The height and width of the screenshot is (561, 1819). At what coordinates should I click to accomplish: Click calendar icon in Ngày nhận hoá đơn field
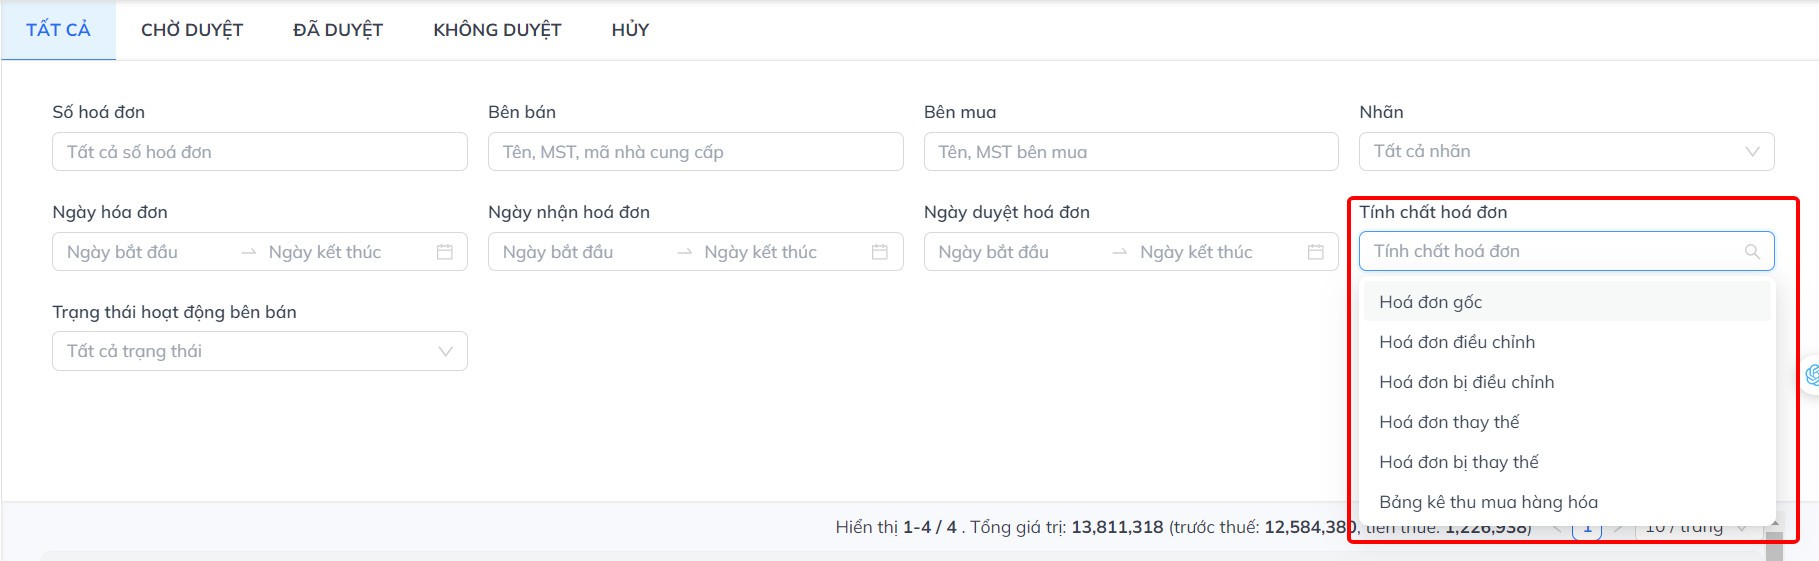click(x=880, y=252)
